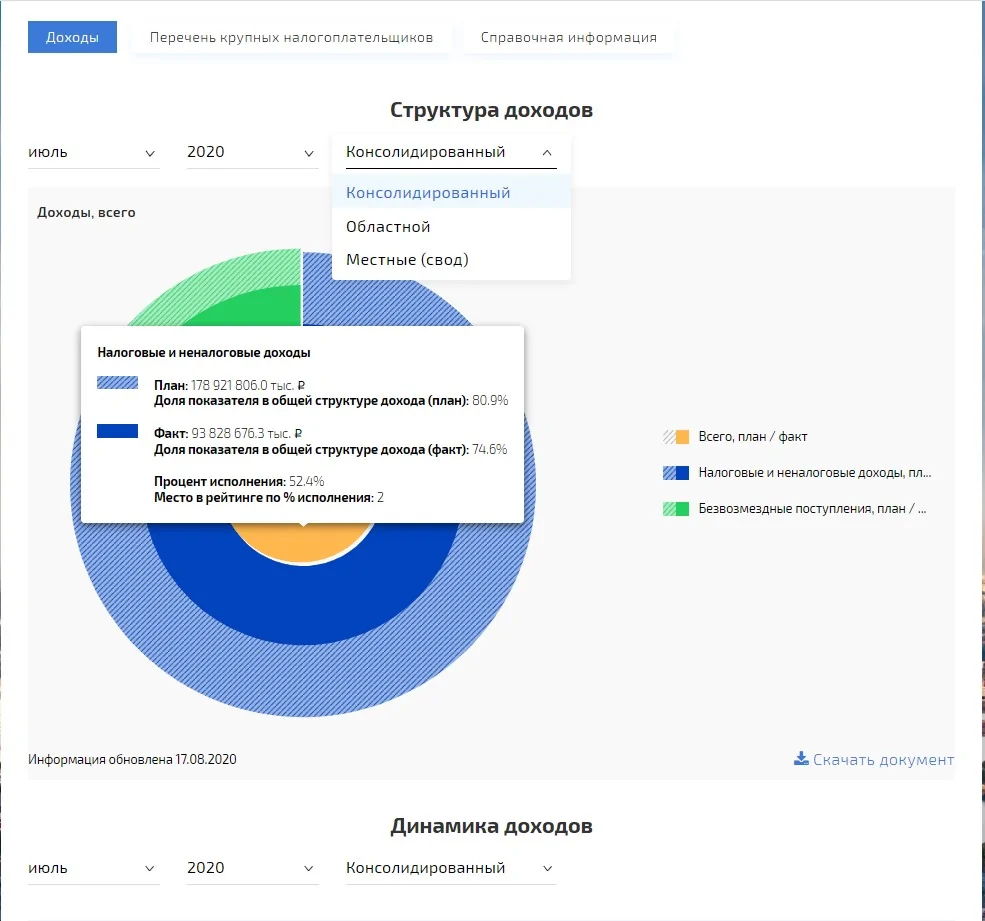Switch to Перечень крупных налогоплательщиков tab
Viewport: 985px width, 921px height.
point(291,37)
